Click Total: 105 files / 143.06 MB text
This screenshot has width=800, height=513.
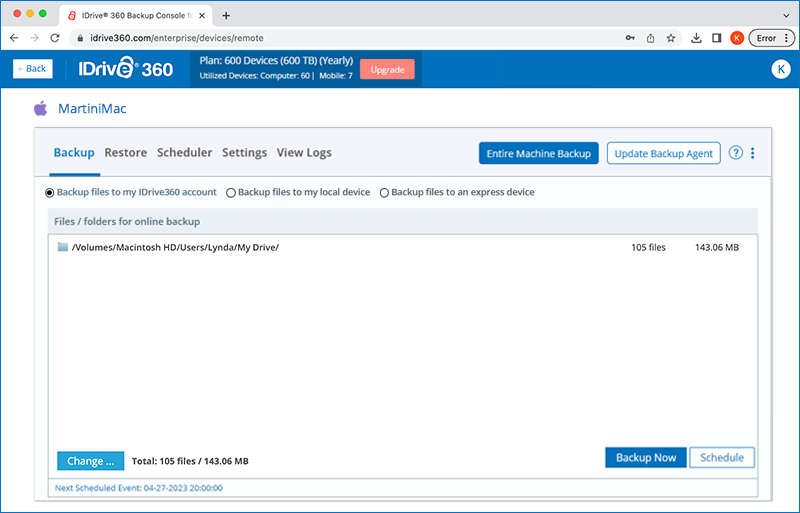point(190,461)
